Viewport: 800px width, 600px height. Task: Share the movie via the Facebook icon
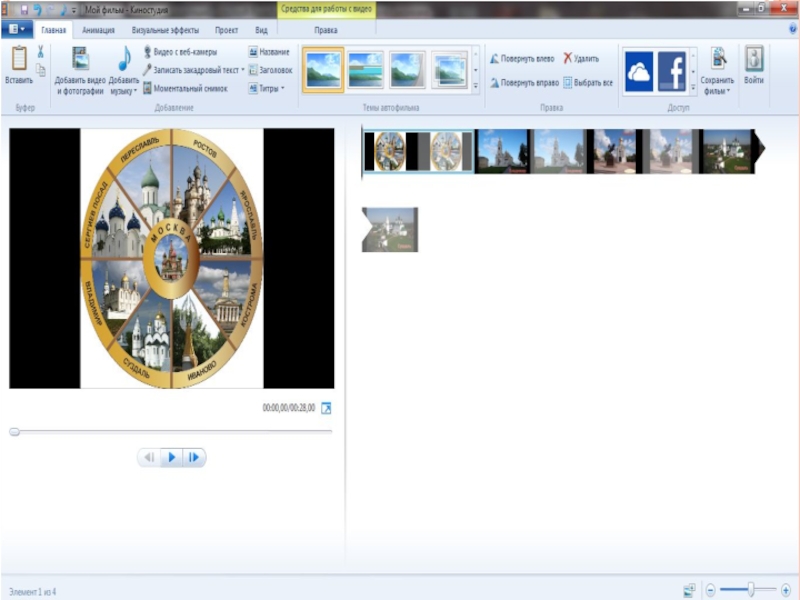(x=672, y=71)
